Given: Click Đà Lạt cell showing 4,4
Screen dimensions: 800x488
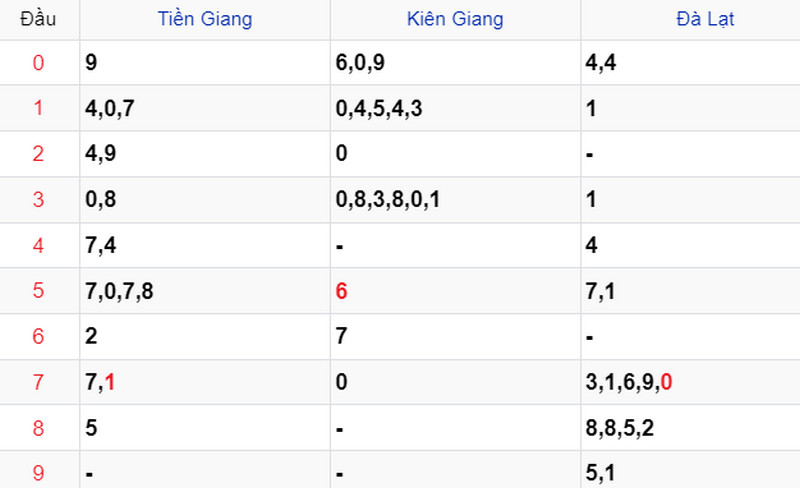Looking at the screenshot, I should (691, 63).
